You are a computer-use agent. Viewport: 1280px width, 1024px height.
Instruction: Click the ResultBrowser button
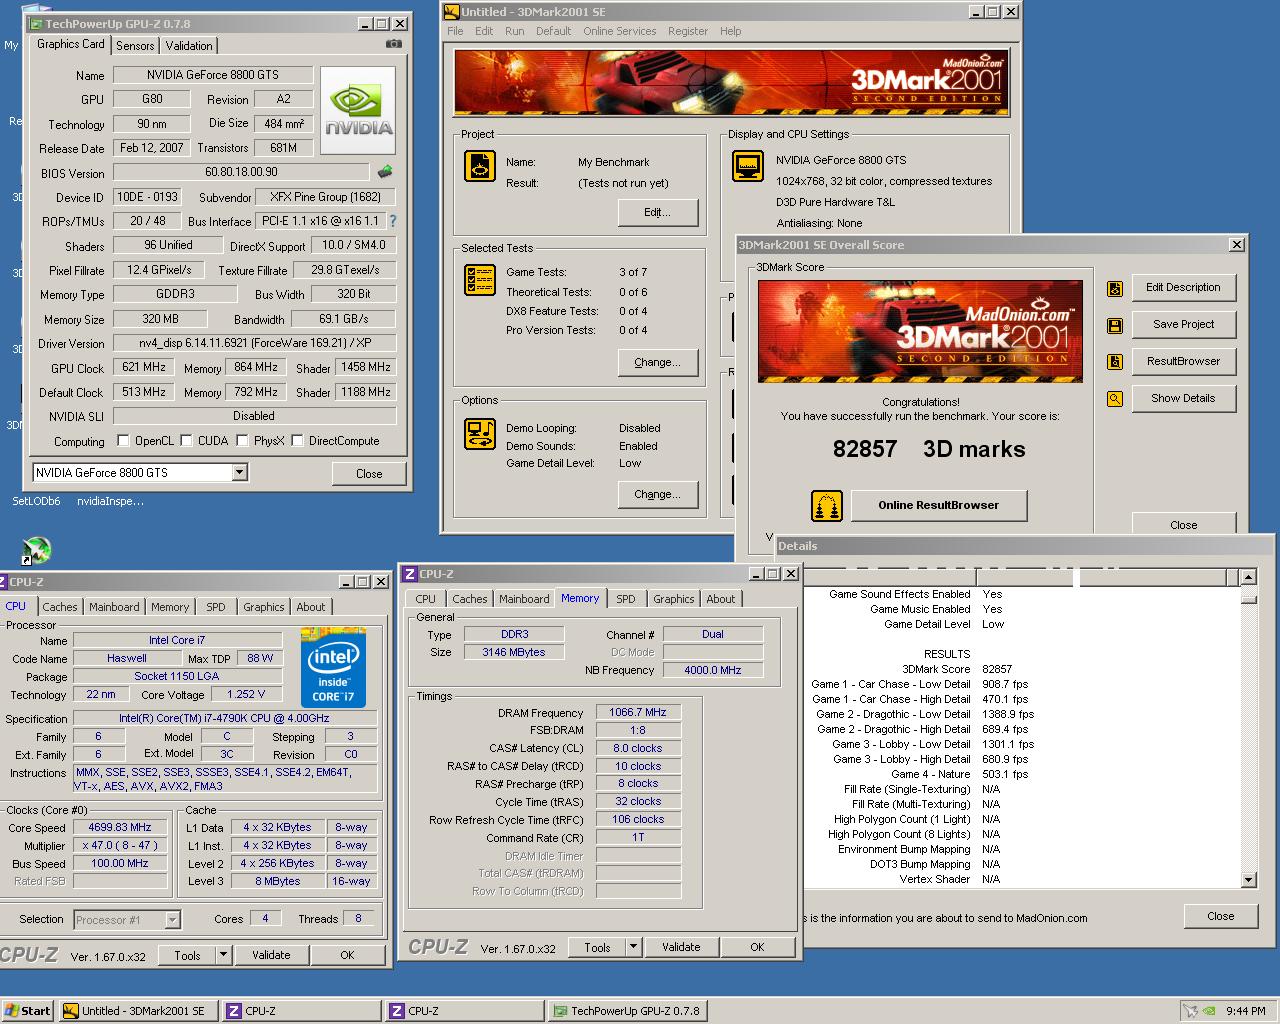pos(1184,361)
